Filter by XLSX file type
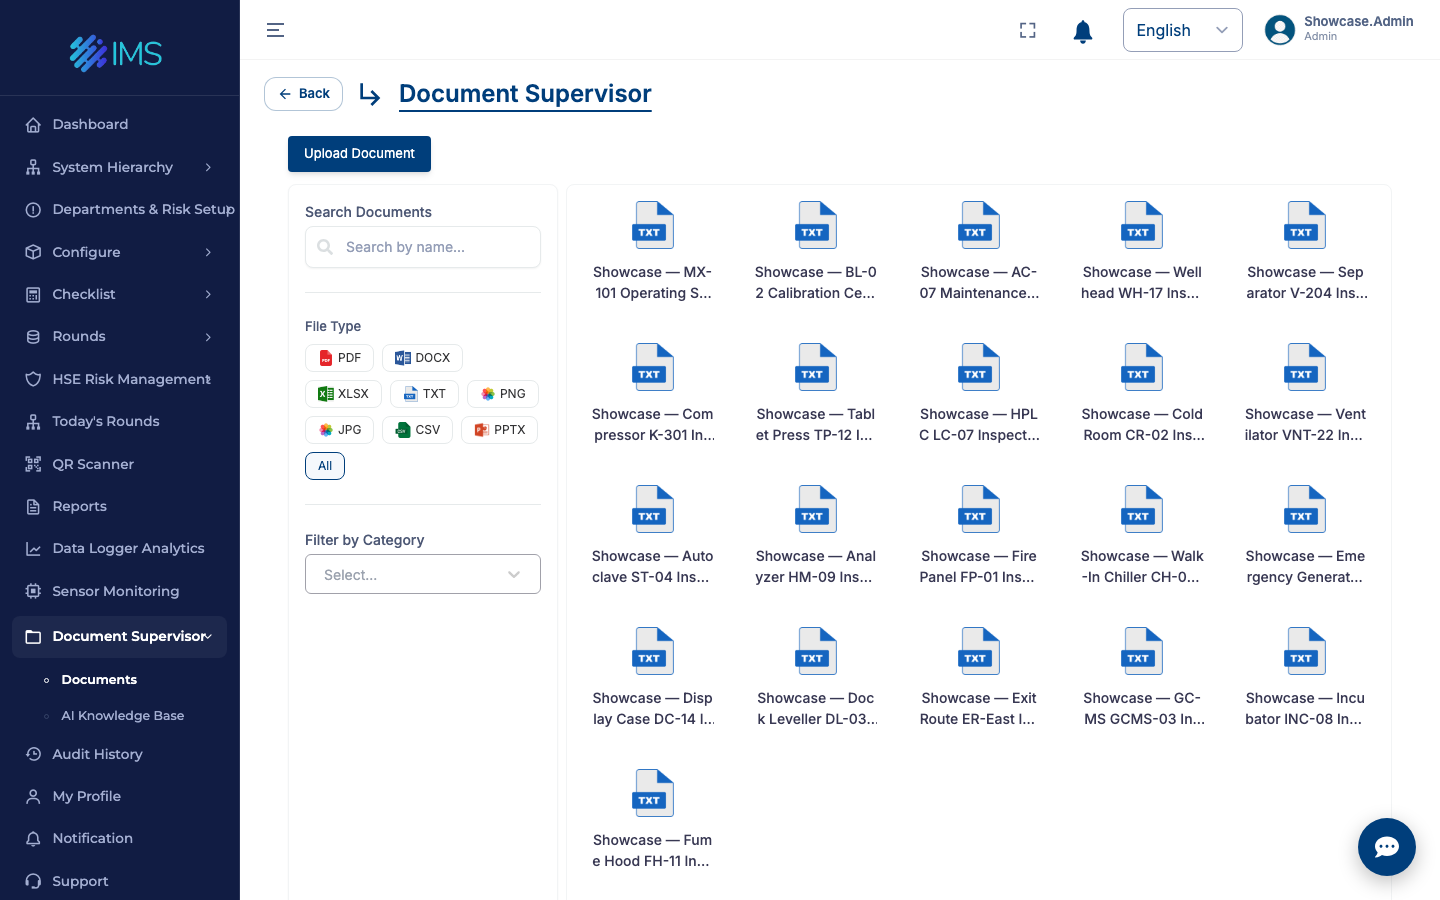The height and width of the screenshot is (900, 1440). click(343, 394)
